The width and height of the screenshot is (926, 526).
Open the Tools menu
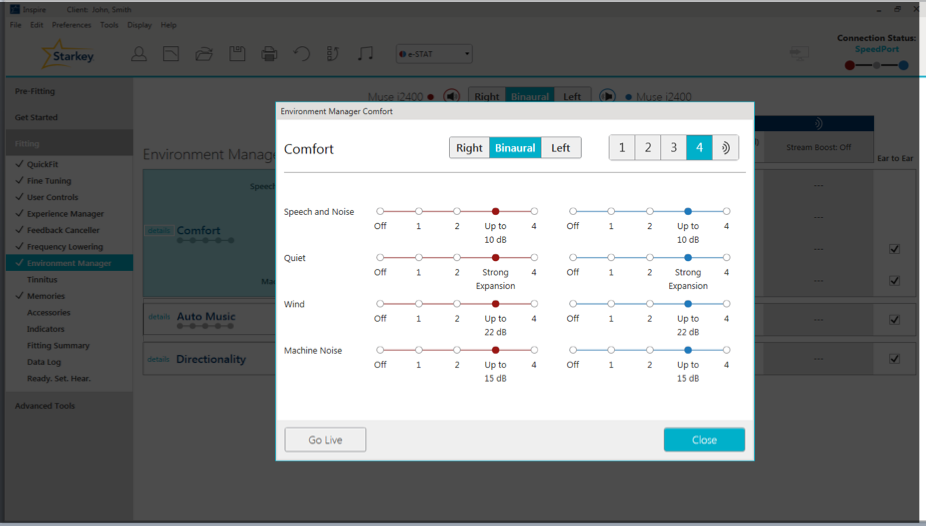pyautogui.click(x=109, y=25)
